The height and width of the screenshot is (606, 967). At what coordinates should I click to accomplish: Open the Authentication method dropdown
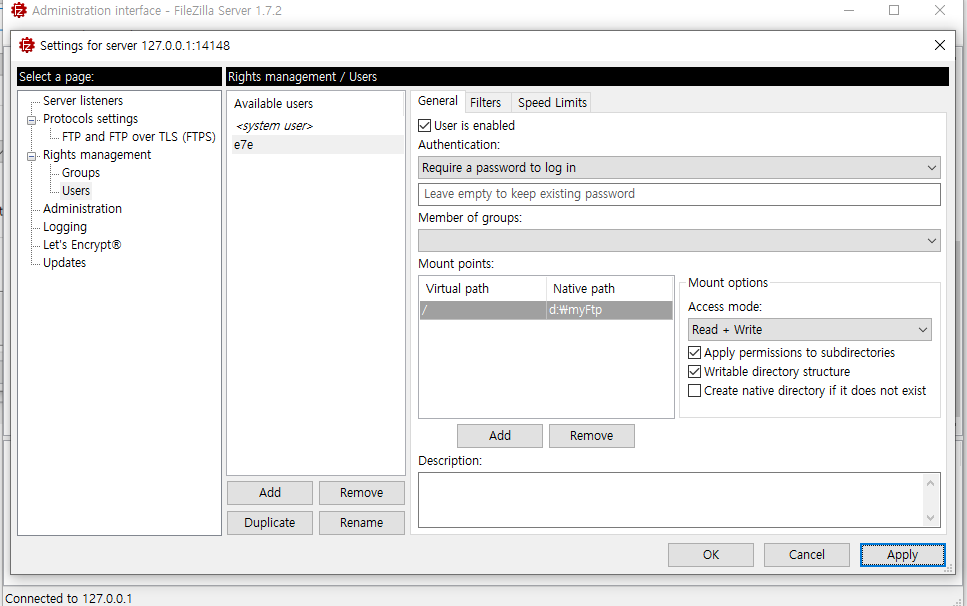click(x=679, y=168)
